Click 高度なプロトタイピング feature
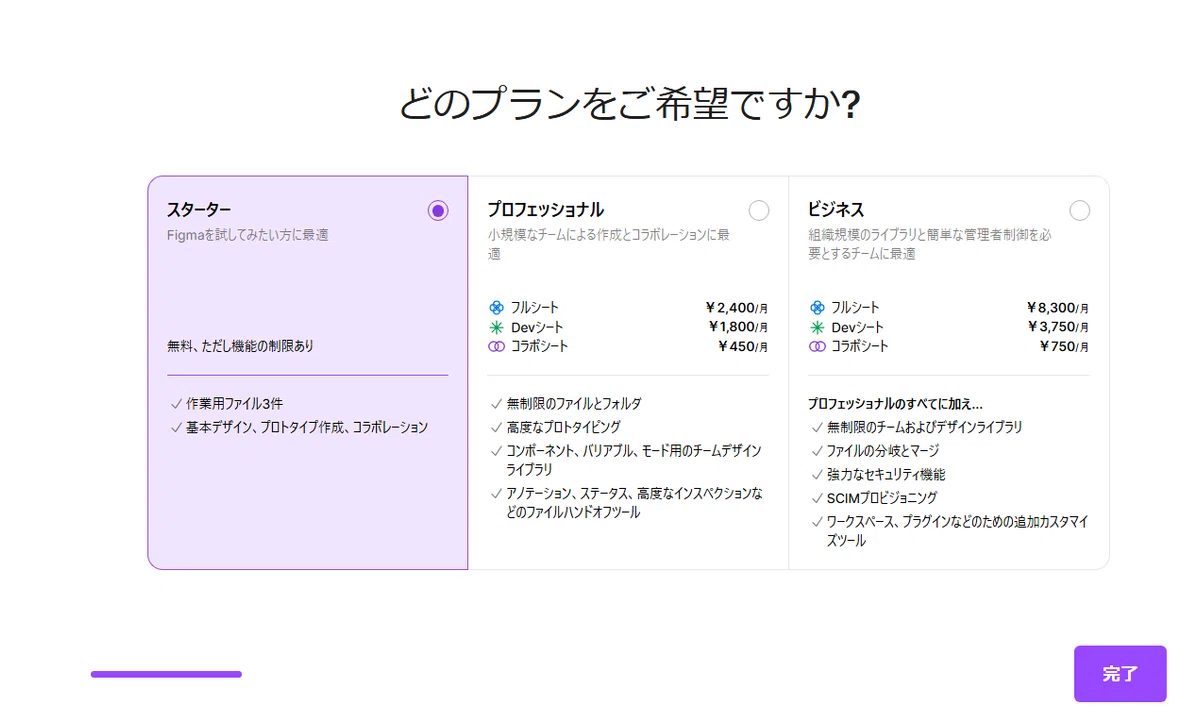1200x722 pixels. click(x=564, y=427)
